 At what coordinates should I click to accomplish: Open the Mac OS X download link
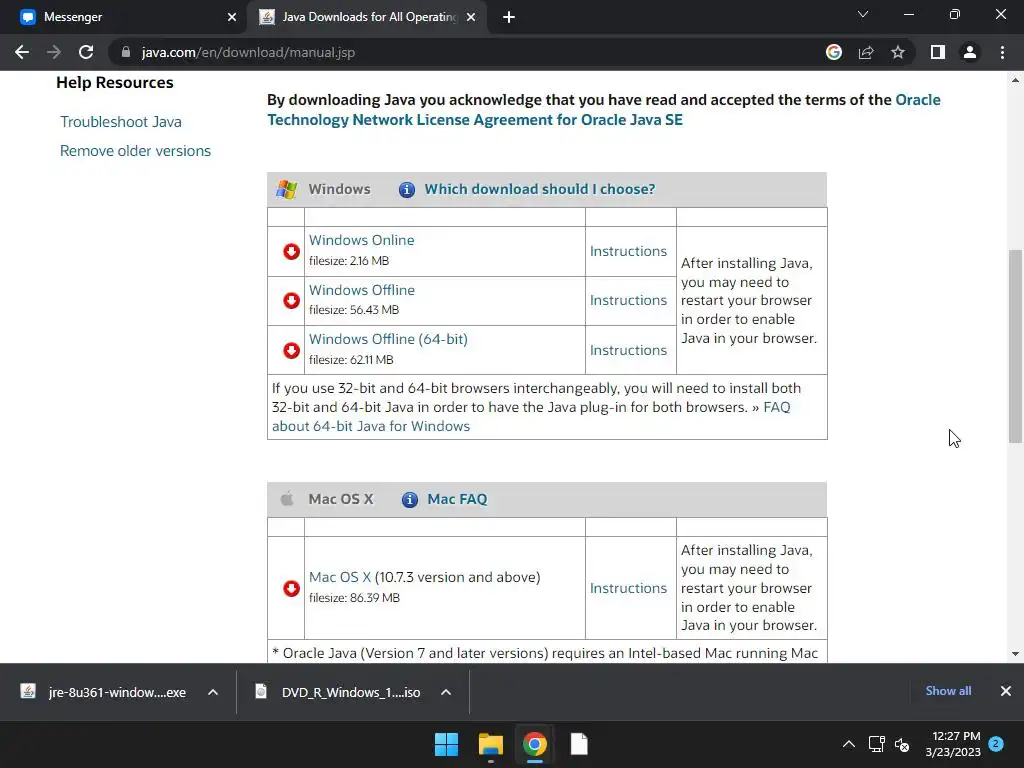click(x=340, y=577)
